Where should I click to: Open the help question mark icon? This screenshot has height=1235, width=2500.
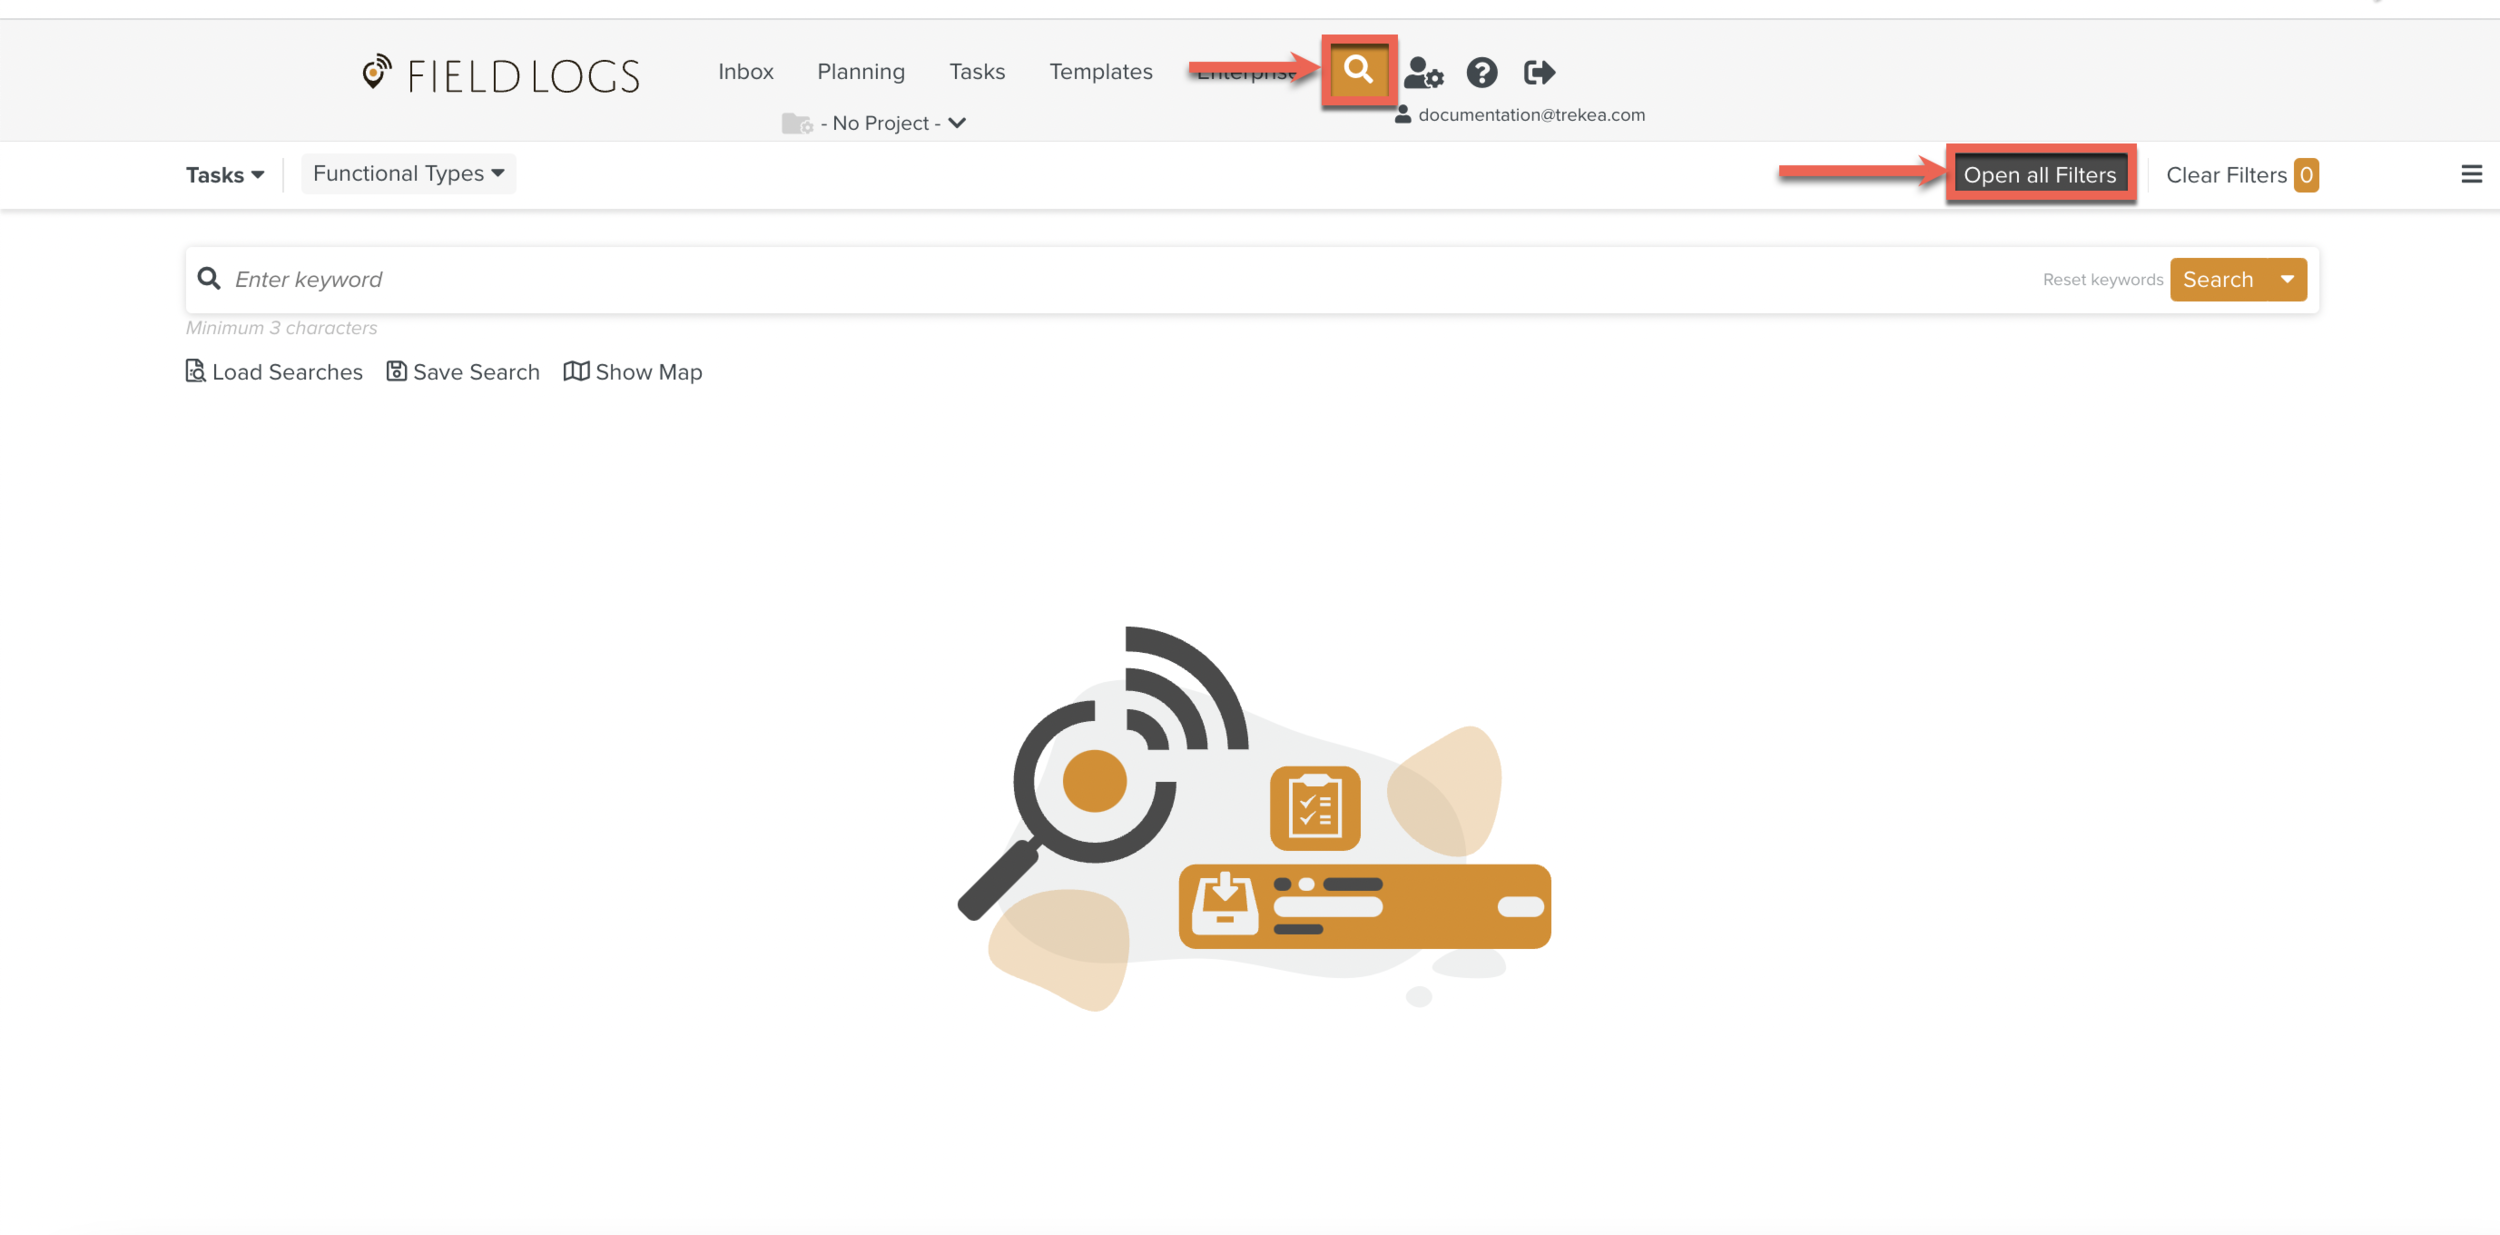(x=1481, y=73)
